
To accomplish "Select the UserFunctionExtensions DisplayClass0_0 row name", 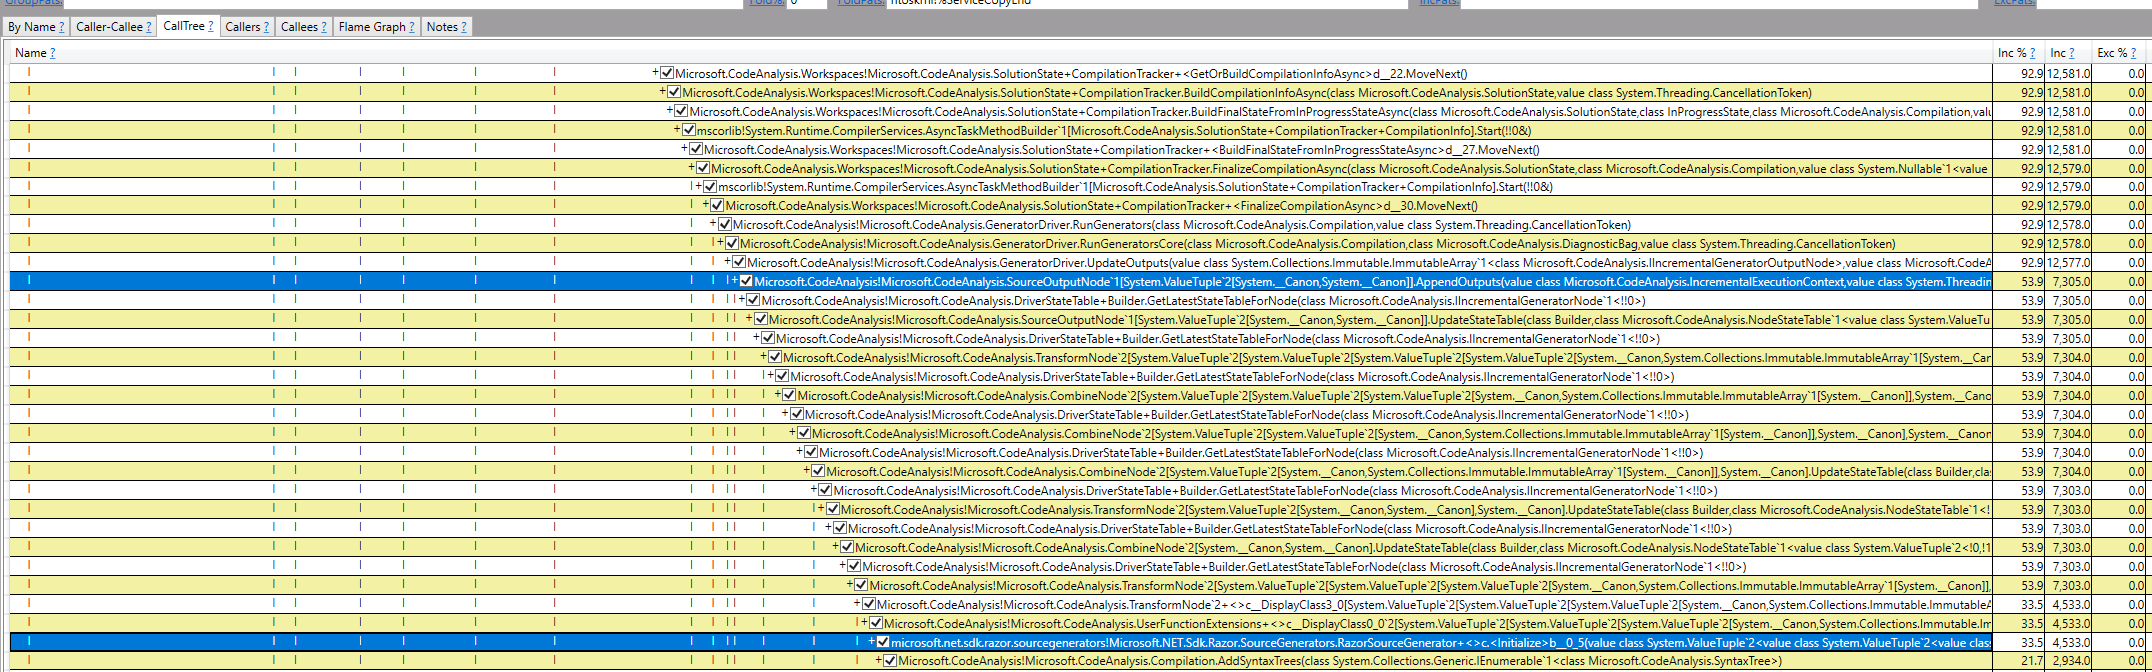I will point(1437,624).
